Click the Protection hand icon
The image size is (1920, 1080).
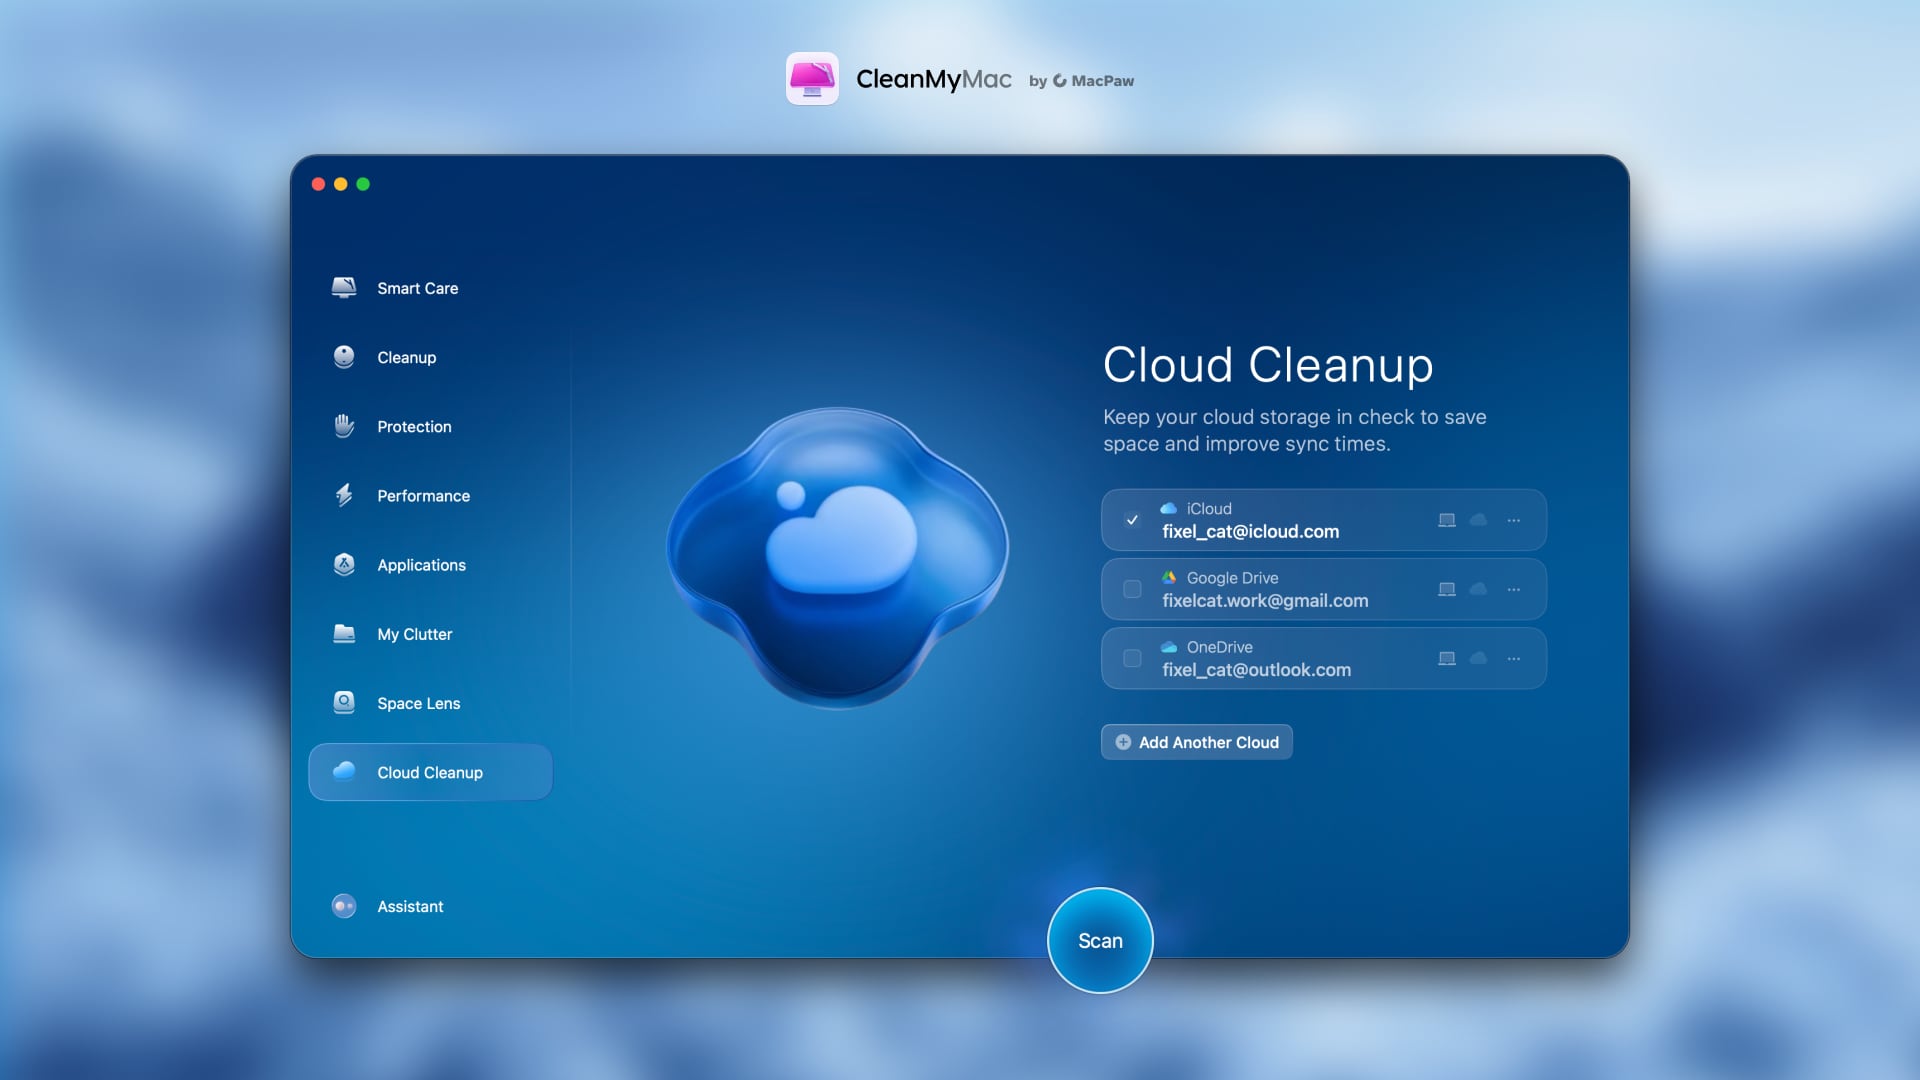coord(344,426)
